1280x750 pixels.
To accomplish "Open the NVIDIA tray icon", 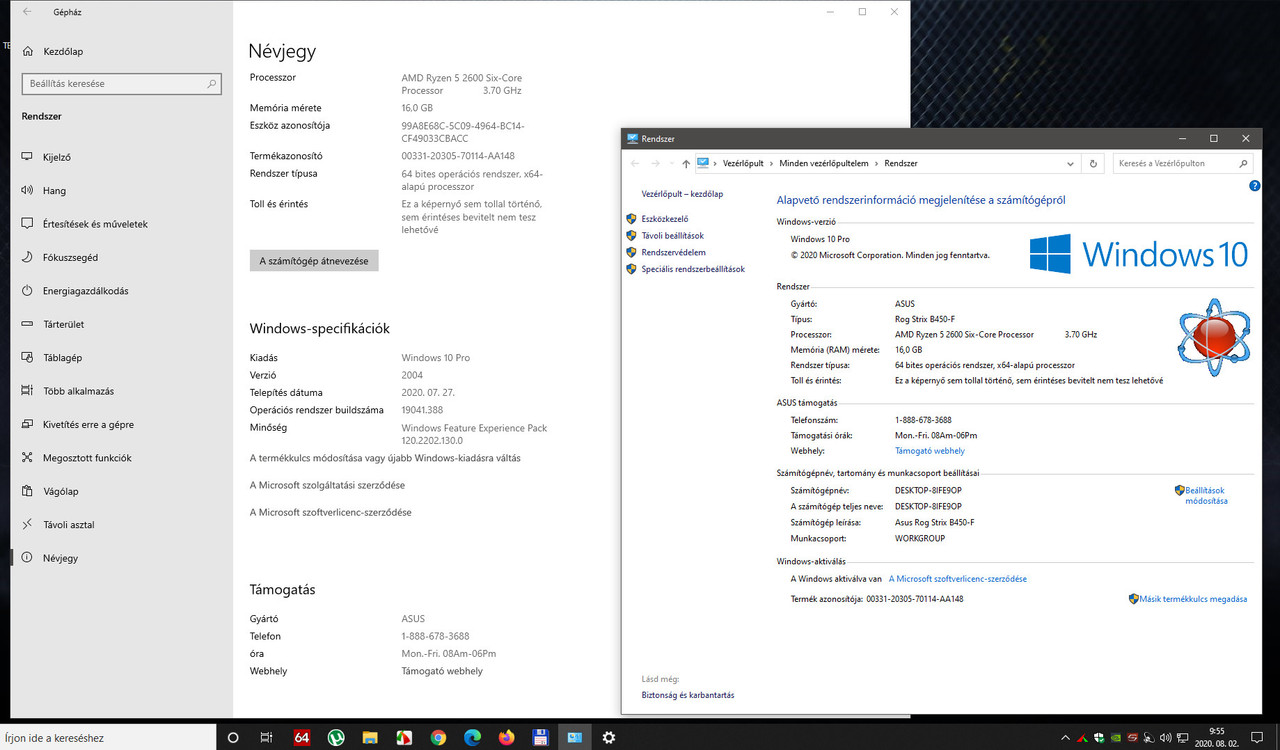I will click(1115, 738).
